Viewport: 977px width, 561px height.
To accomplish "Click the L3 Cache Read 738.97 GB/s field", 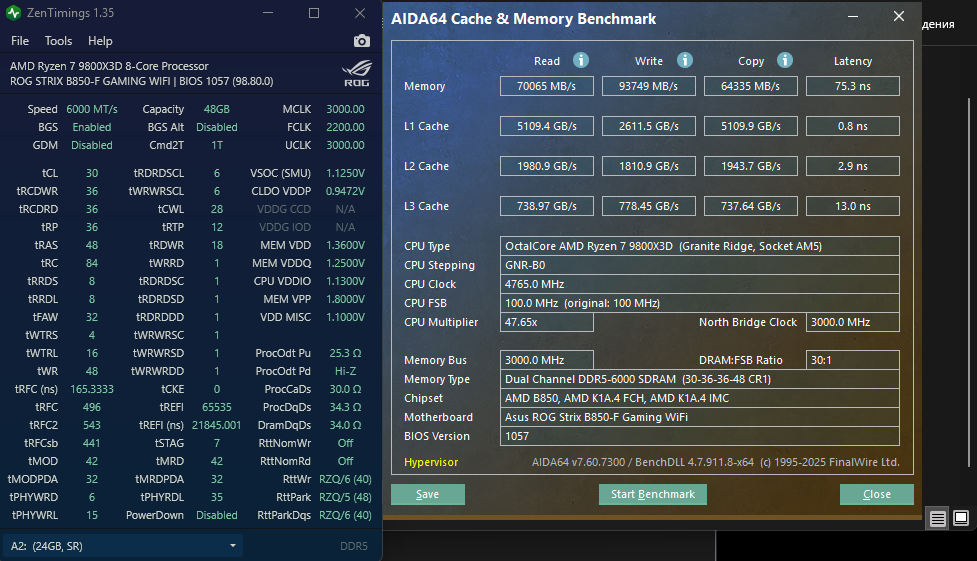I will [x=546, y=206].
